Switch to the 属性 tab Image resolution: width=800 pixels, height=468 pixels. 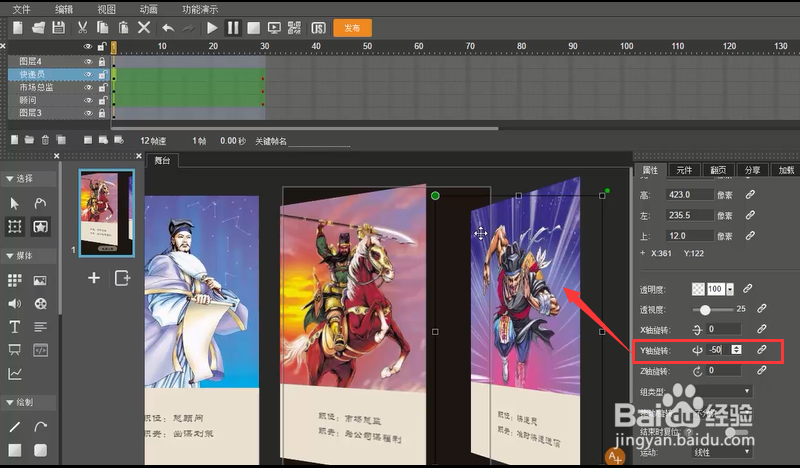point(650,170)
